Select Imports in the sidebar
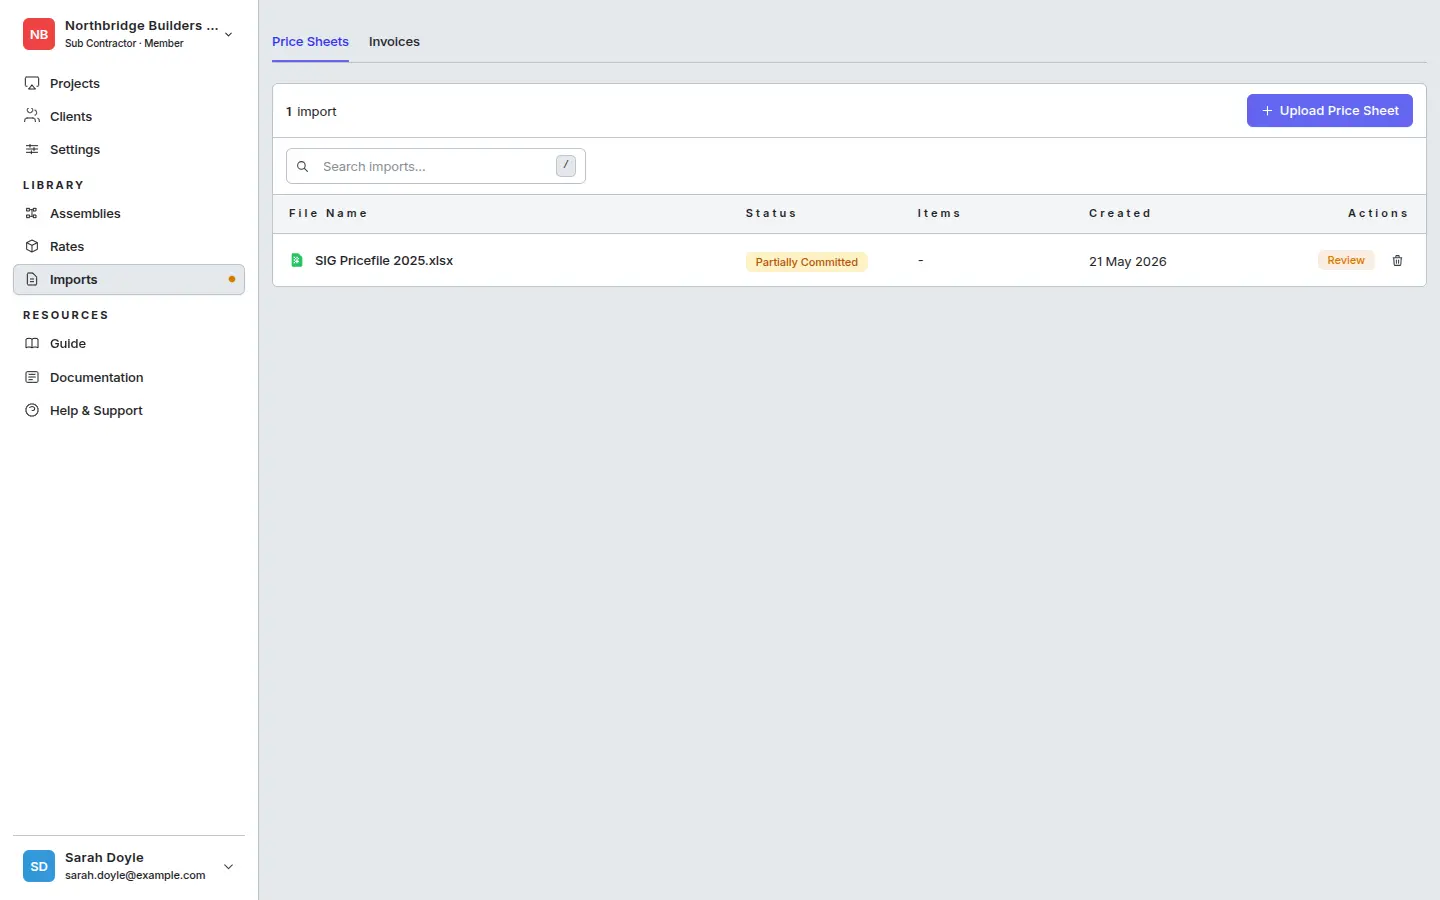 pos(129,279)
